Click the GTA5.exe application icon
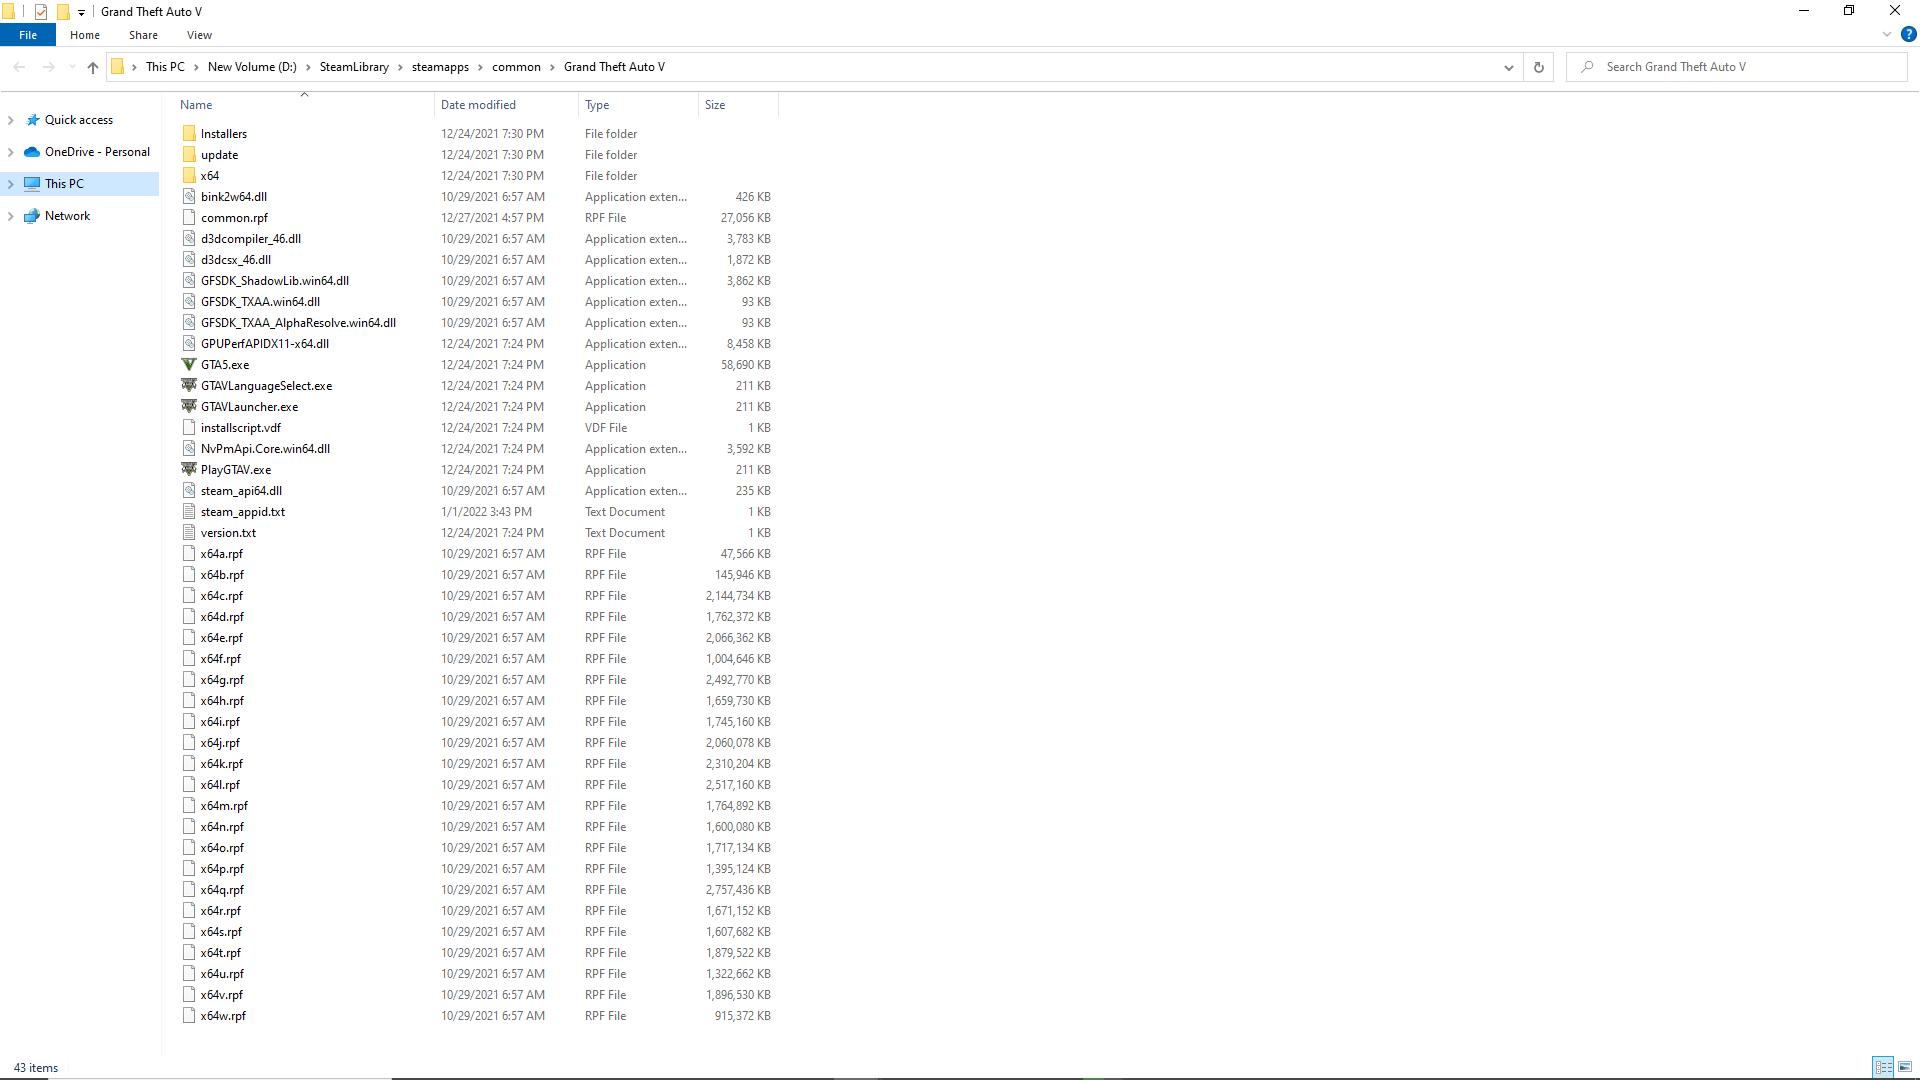 coord(189,365)
